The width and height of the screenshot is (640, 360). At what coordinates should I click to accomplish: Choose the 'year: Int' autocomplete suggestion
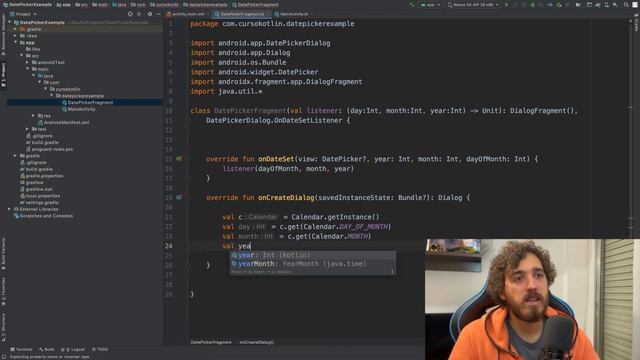[x=313, y=255]
